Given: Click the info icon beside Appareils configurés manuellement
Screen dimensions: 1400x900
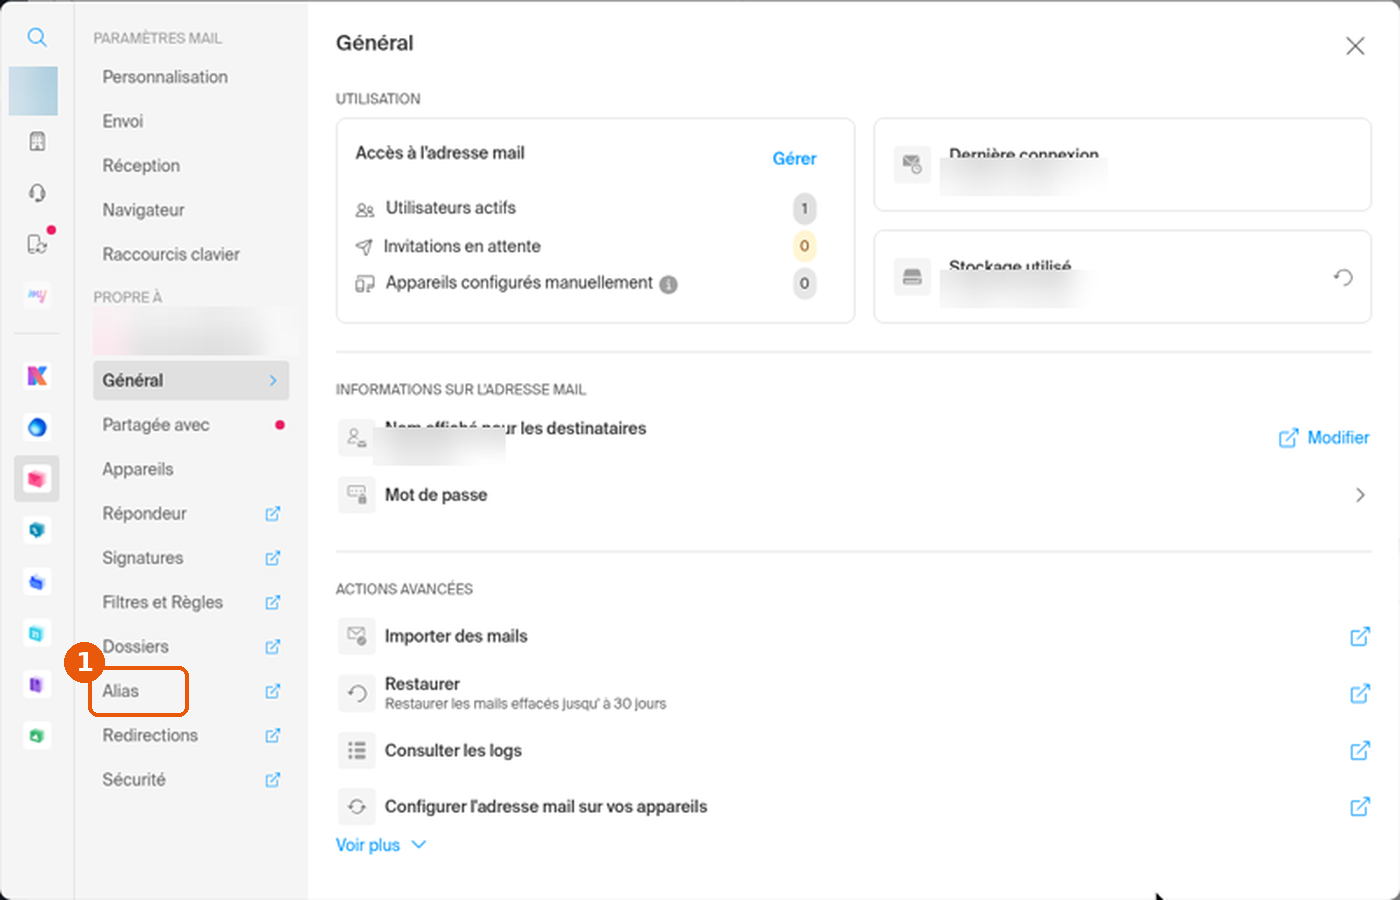Looking at the screenshot, I should click(668, 284).
